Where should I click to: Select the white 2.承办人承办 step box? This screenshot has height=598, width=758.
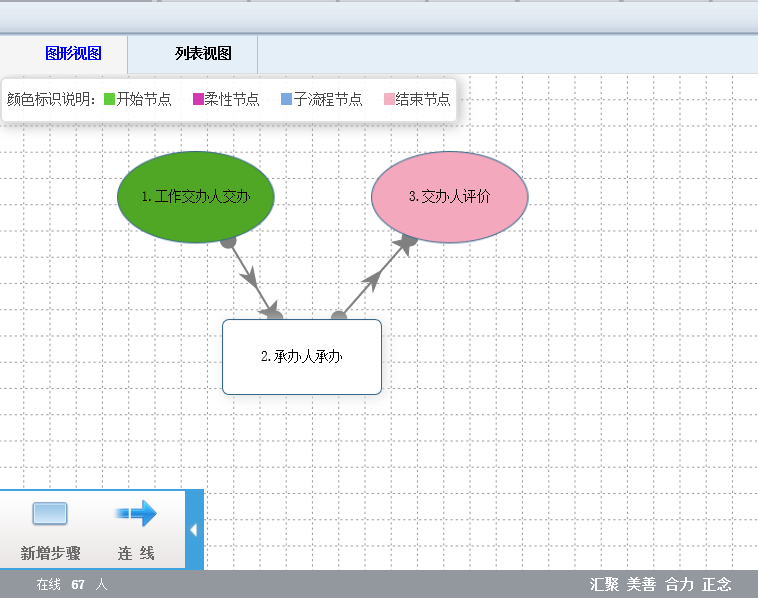point(302,357)
